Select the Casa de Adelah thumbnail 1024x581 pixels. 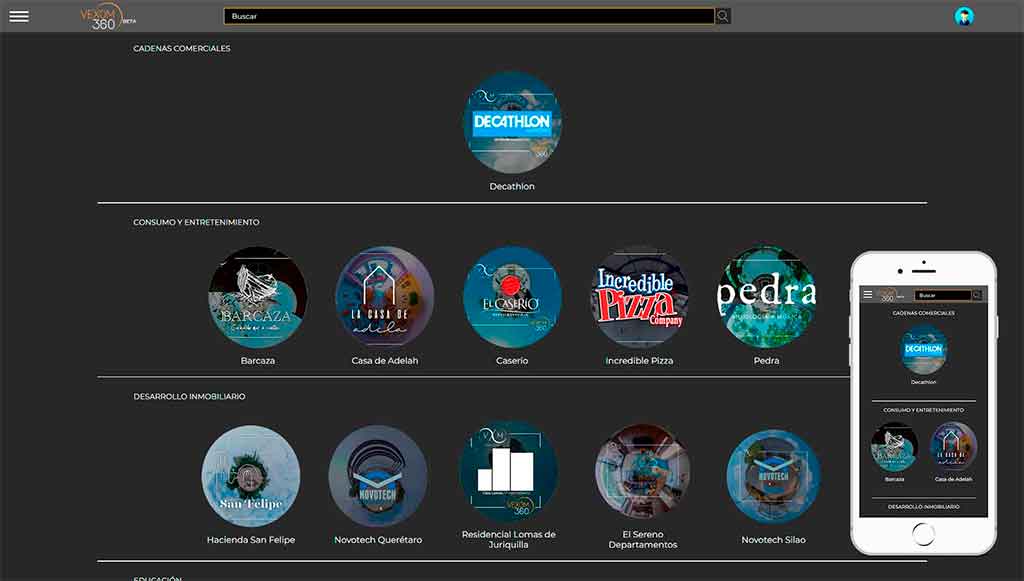385,297
